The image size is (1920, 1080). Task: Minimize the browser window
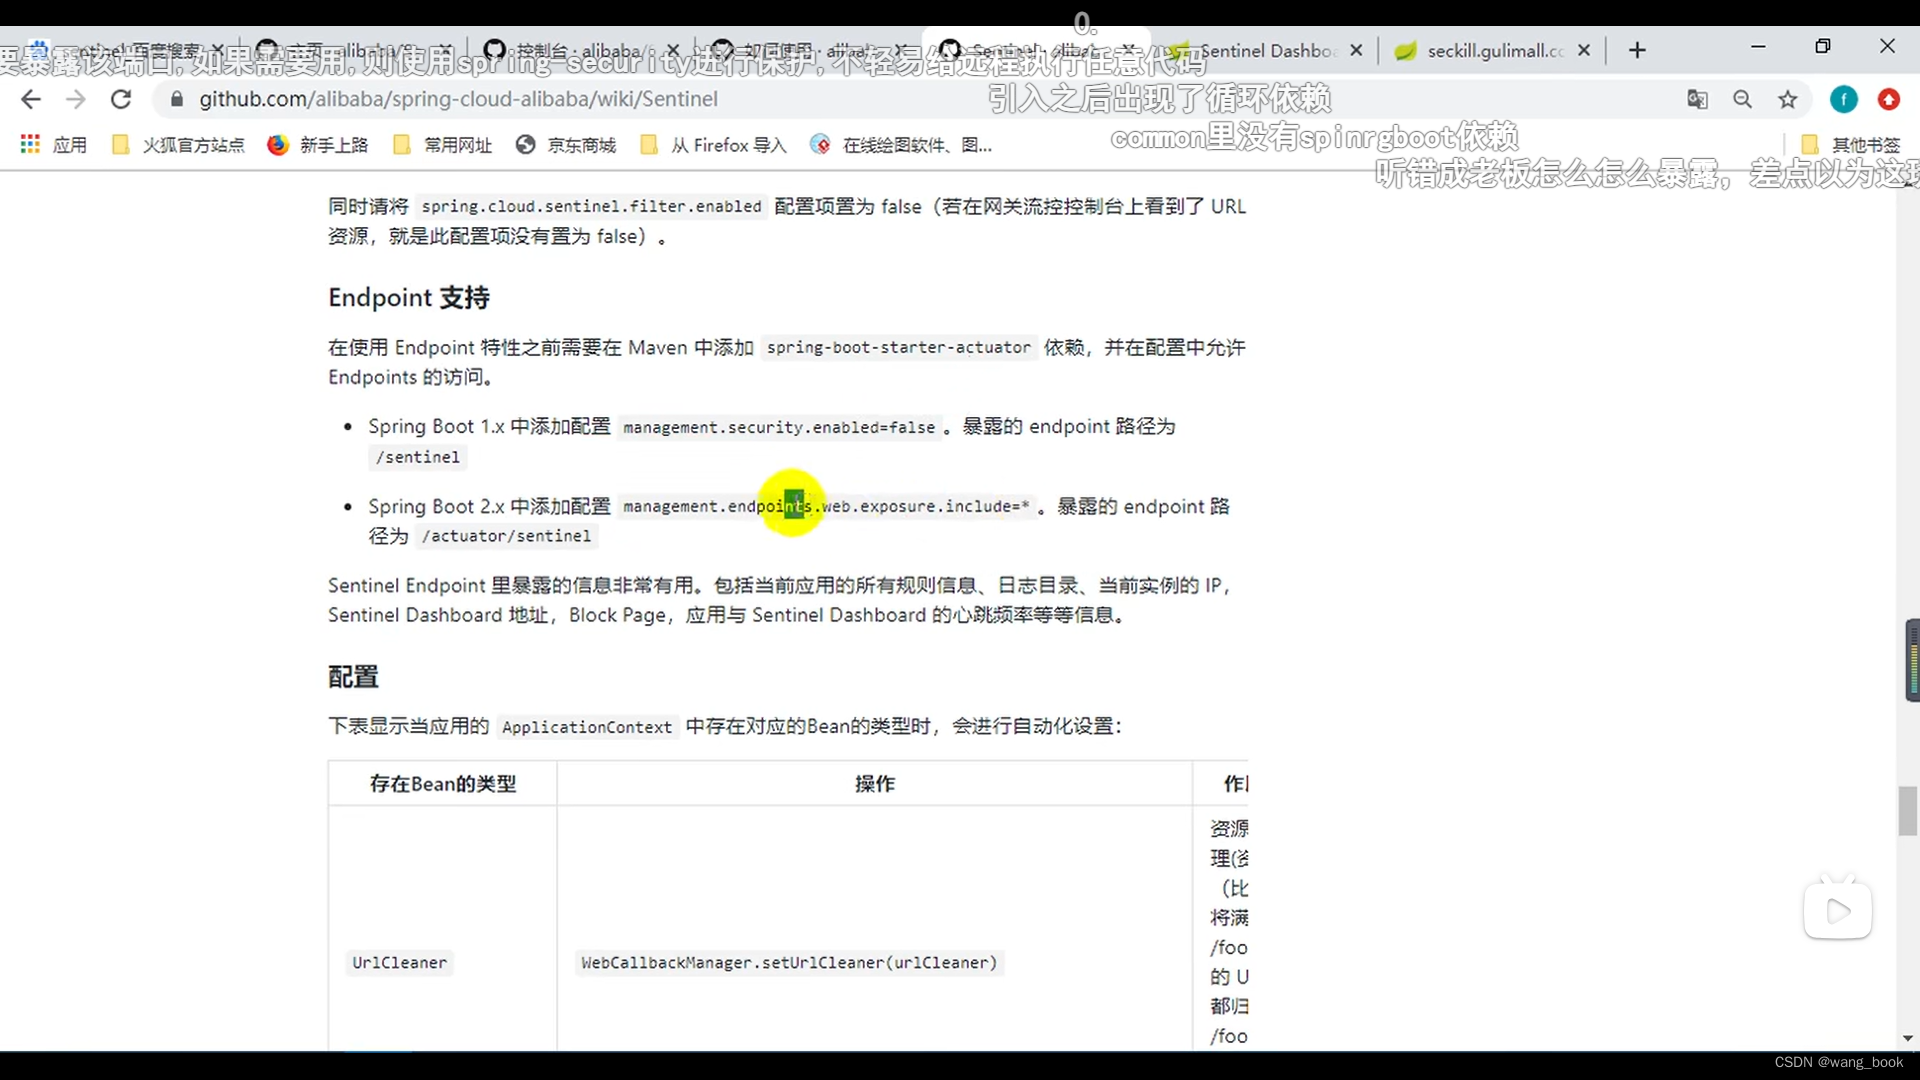pyautogui.click(x=1758, y=46)
